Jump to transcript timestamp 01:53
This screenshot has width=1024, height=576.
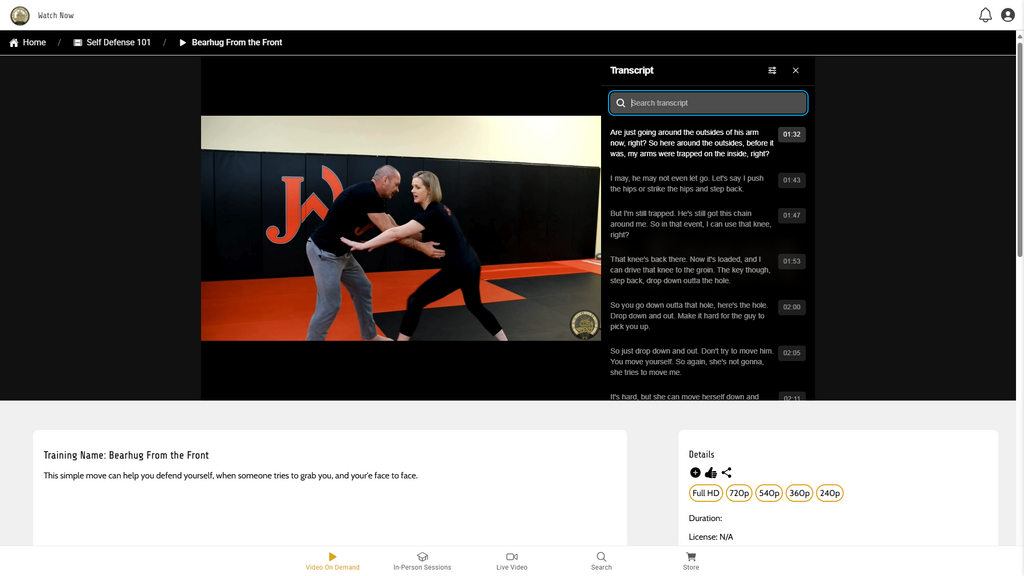791,261
